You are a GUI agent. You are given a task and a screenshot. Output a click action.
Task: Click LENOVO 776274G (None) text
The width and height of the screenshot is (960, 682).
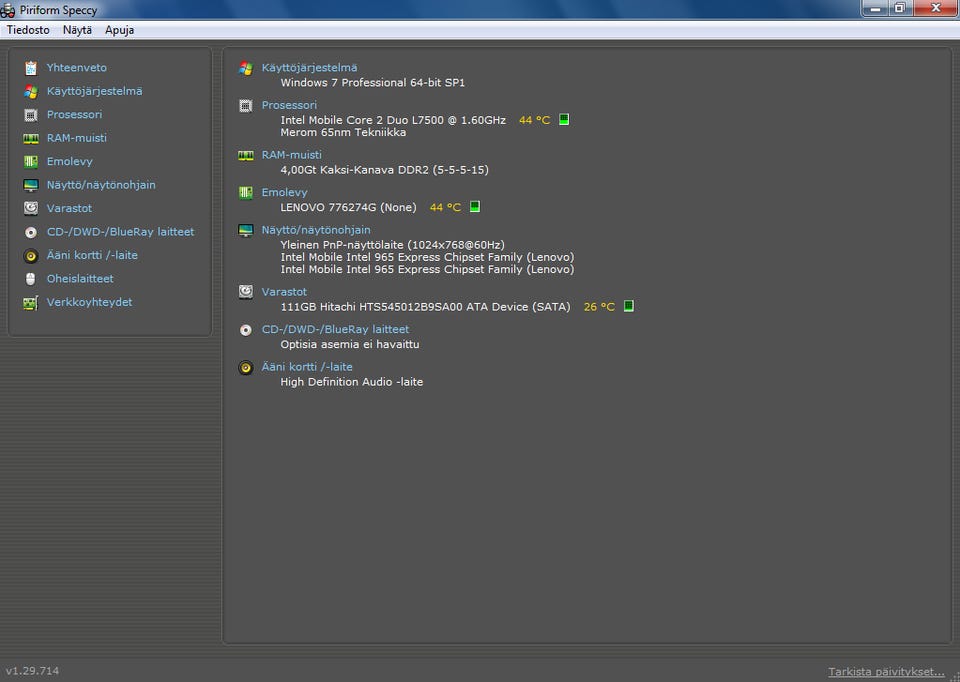click(348, 208)
